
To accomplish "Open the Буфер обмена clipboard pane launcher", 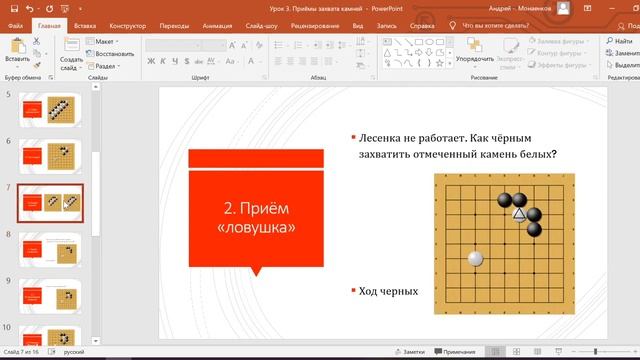I will [x=51, y=77].
